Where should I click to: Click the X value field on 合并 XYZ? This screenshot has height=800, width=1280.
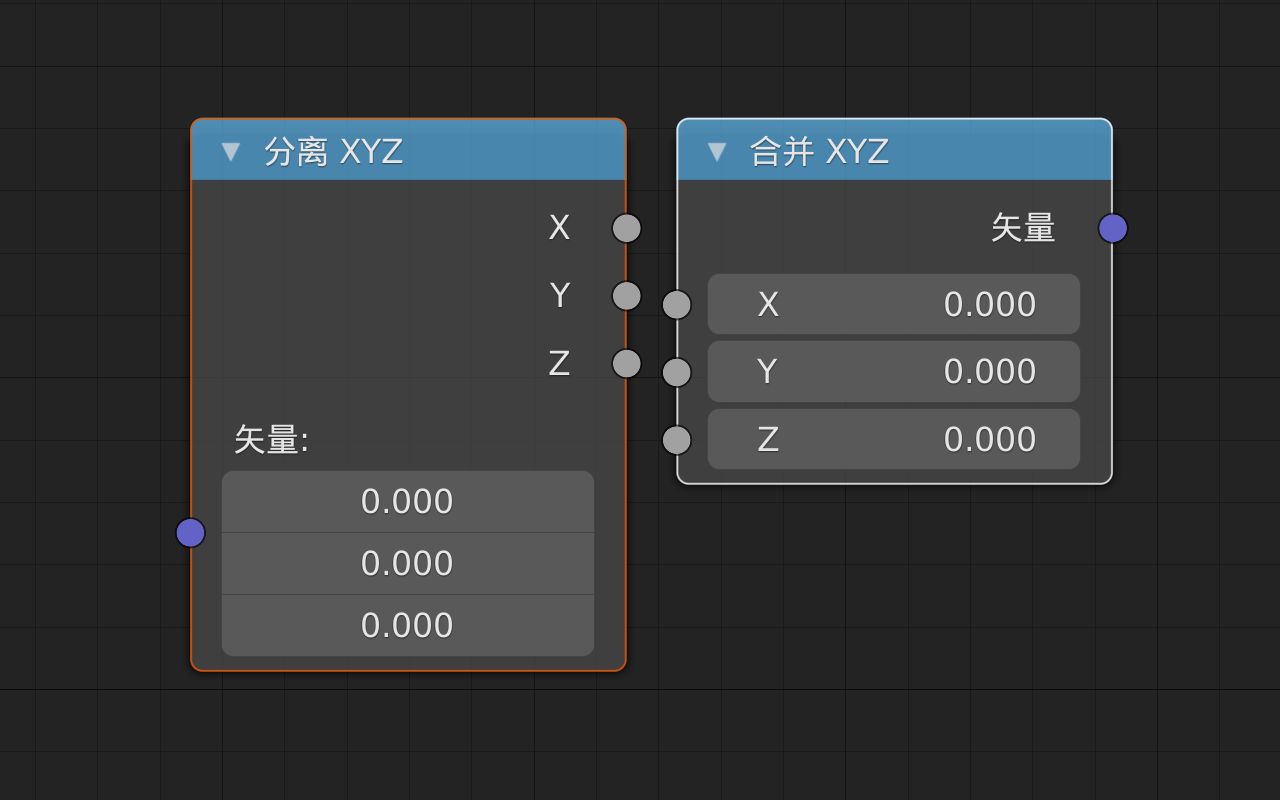pos(893,304)
